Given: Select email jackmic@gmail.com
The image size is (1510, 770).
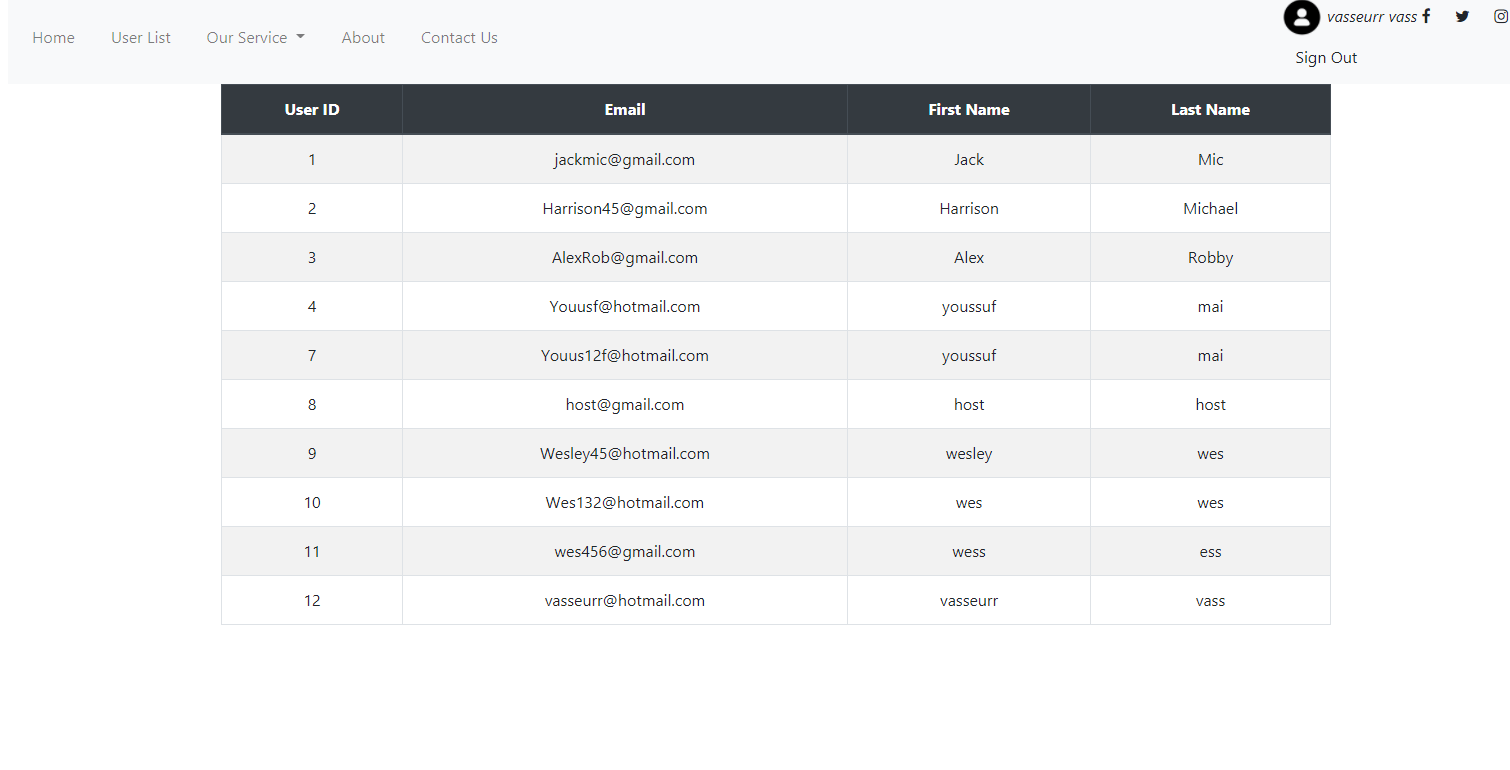Looking at the screenshot, I should (625, 160).
